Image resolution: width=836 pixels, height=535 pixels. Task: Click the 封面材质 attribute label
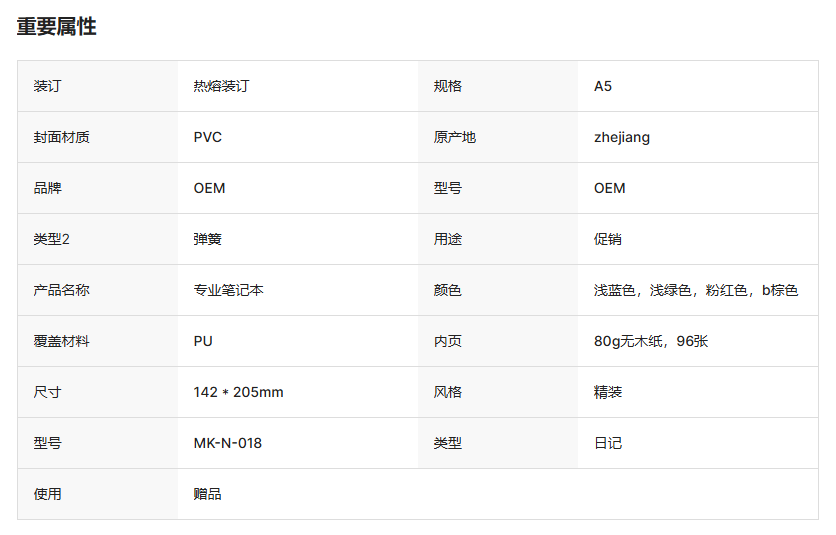[61, 137]
